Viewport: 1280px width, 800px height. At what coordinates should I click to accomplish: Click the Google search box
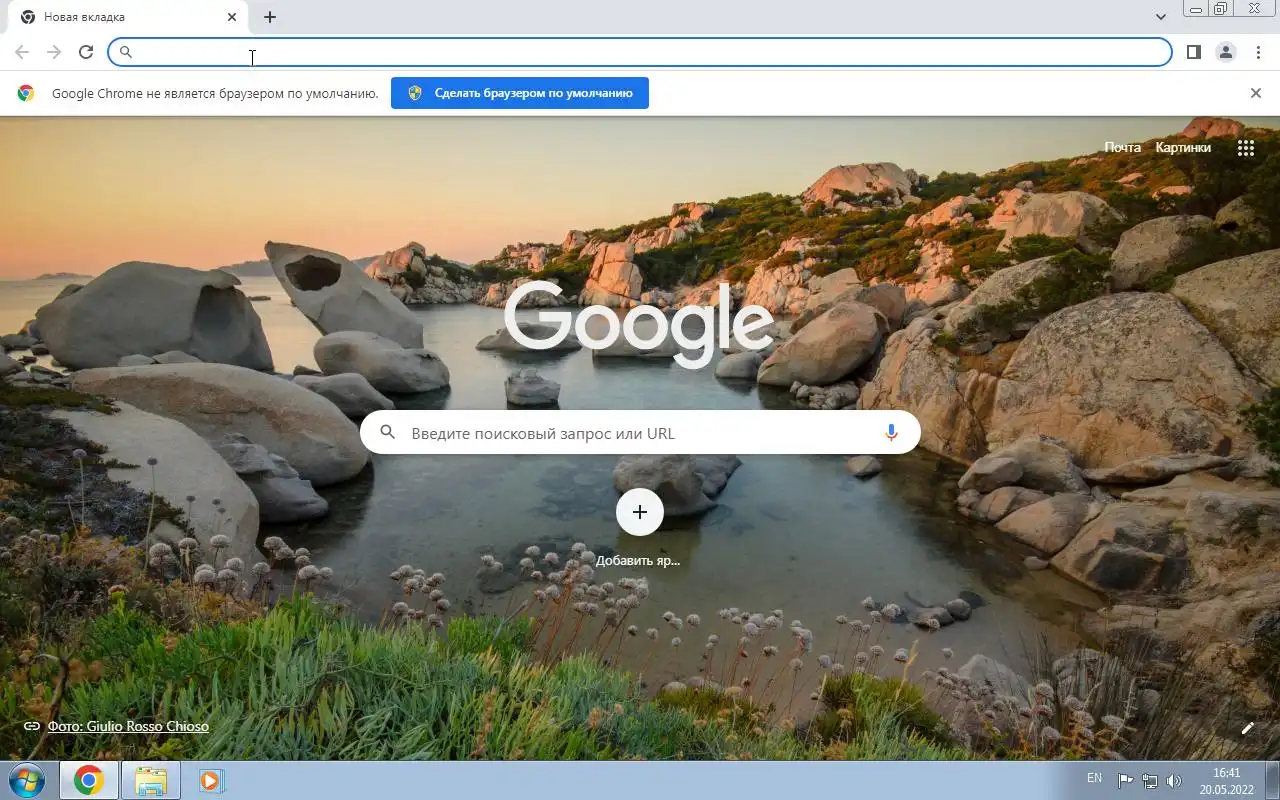pyautogui.click(x=640, y=433)
